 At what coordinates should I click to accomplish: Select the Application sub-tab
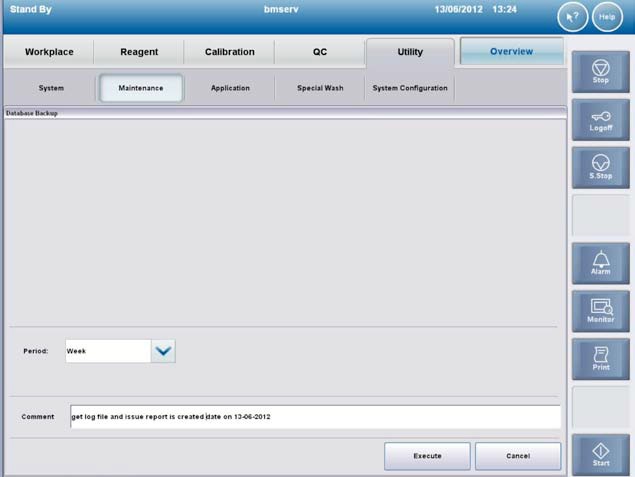click(x=230, y=88)
